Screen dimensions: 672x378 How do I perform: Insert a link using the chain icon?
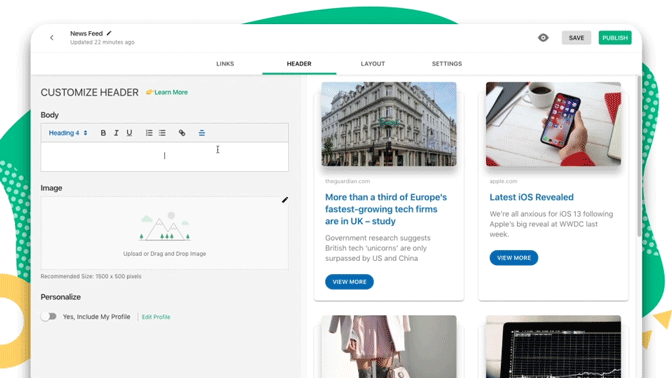tap(182, 133)
